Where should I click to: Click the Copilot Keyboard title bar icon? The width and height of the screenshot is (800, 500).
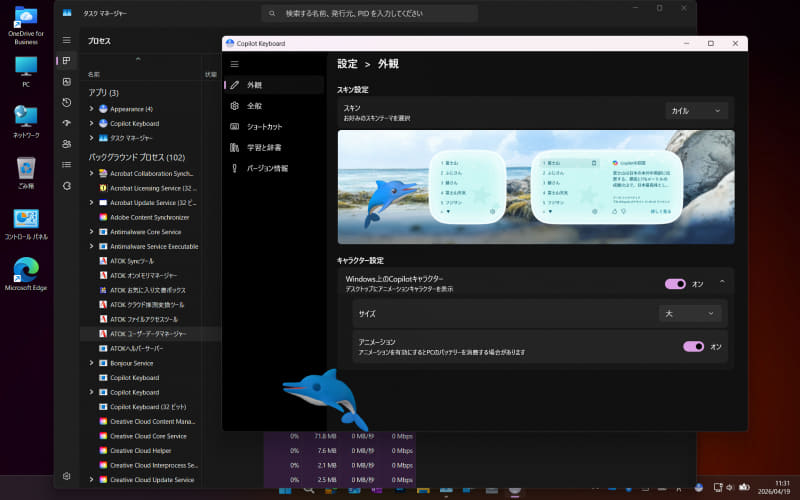pos(230,43)
